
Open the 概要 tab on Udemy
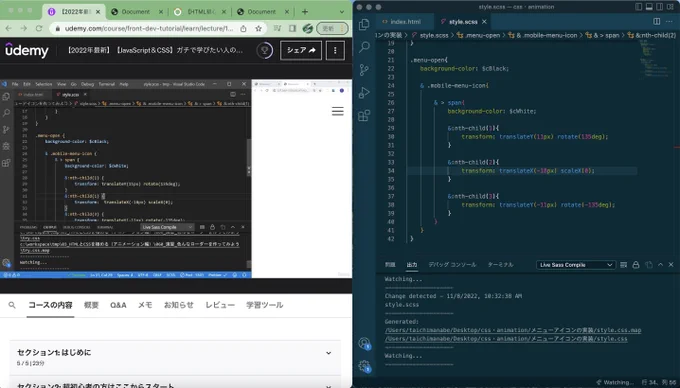tap(91, 305)
